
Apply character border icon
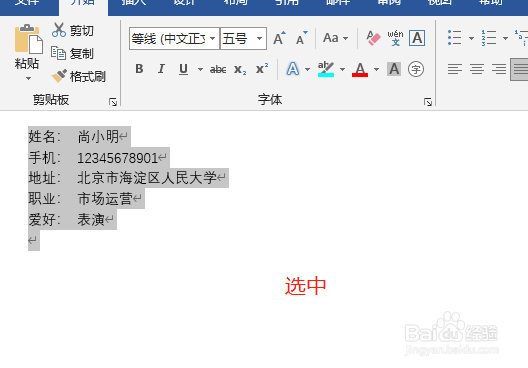pyautogui.click(x=417, y=38)
